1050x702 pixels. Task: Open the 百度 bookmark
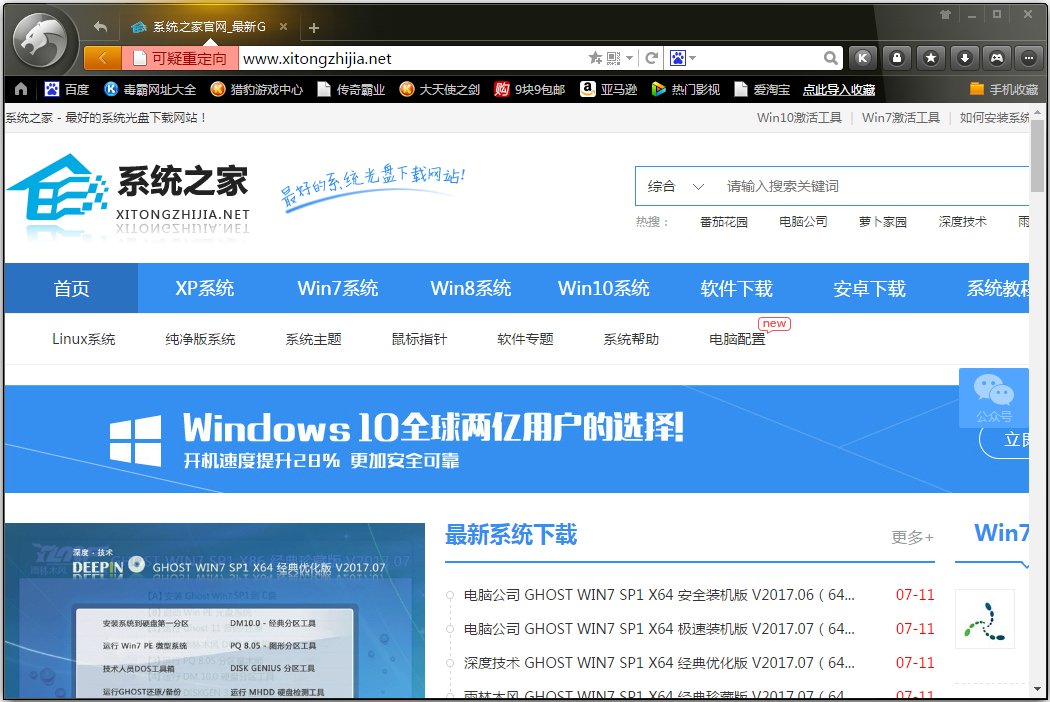(66, 89)
